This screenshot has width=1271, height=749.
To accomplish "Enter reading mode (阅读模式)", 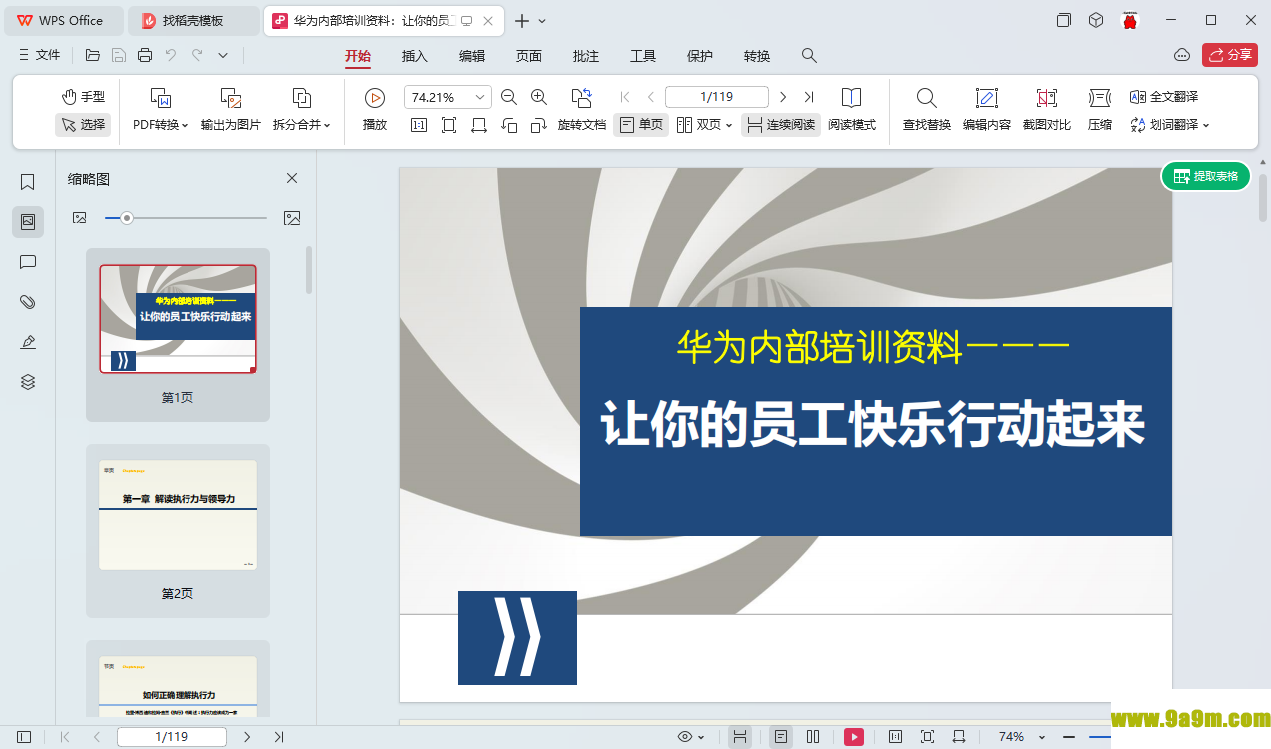I will click(852, 110).
